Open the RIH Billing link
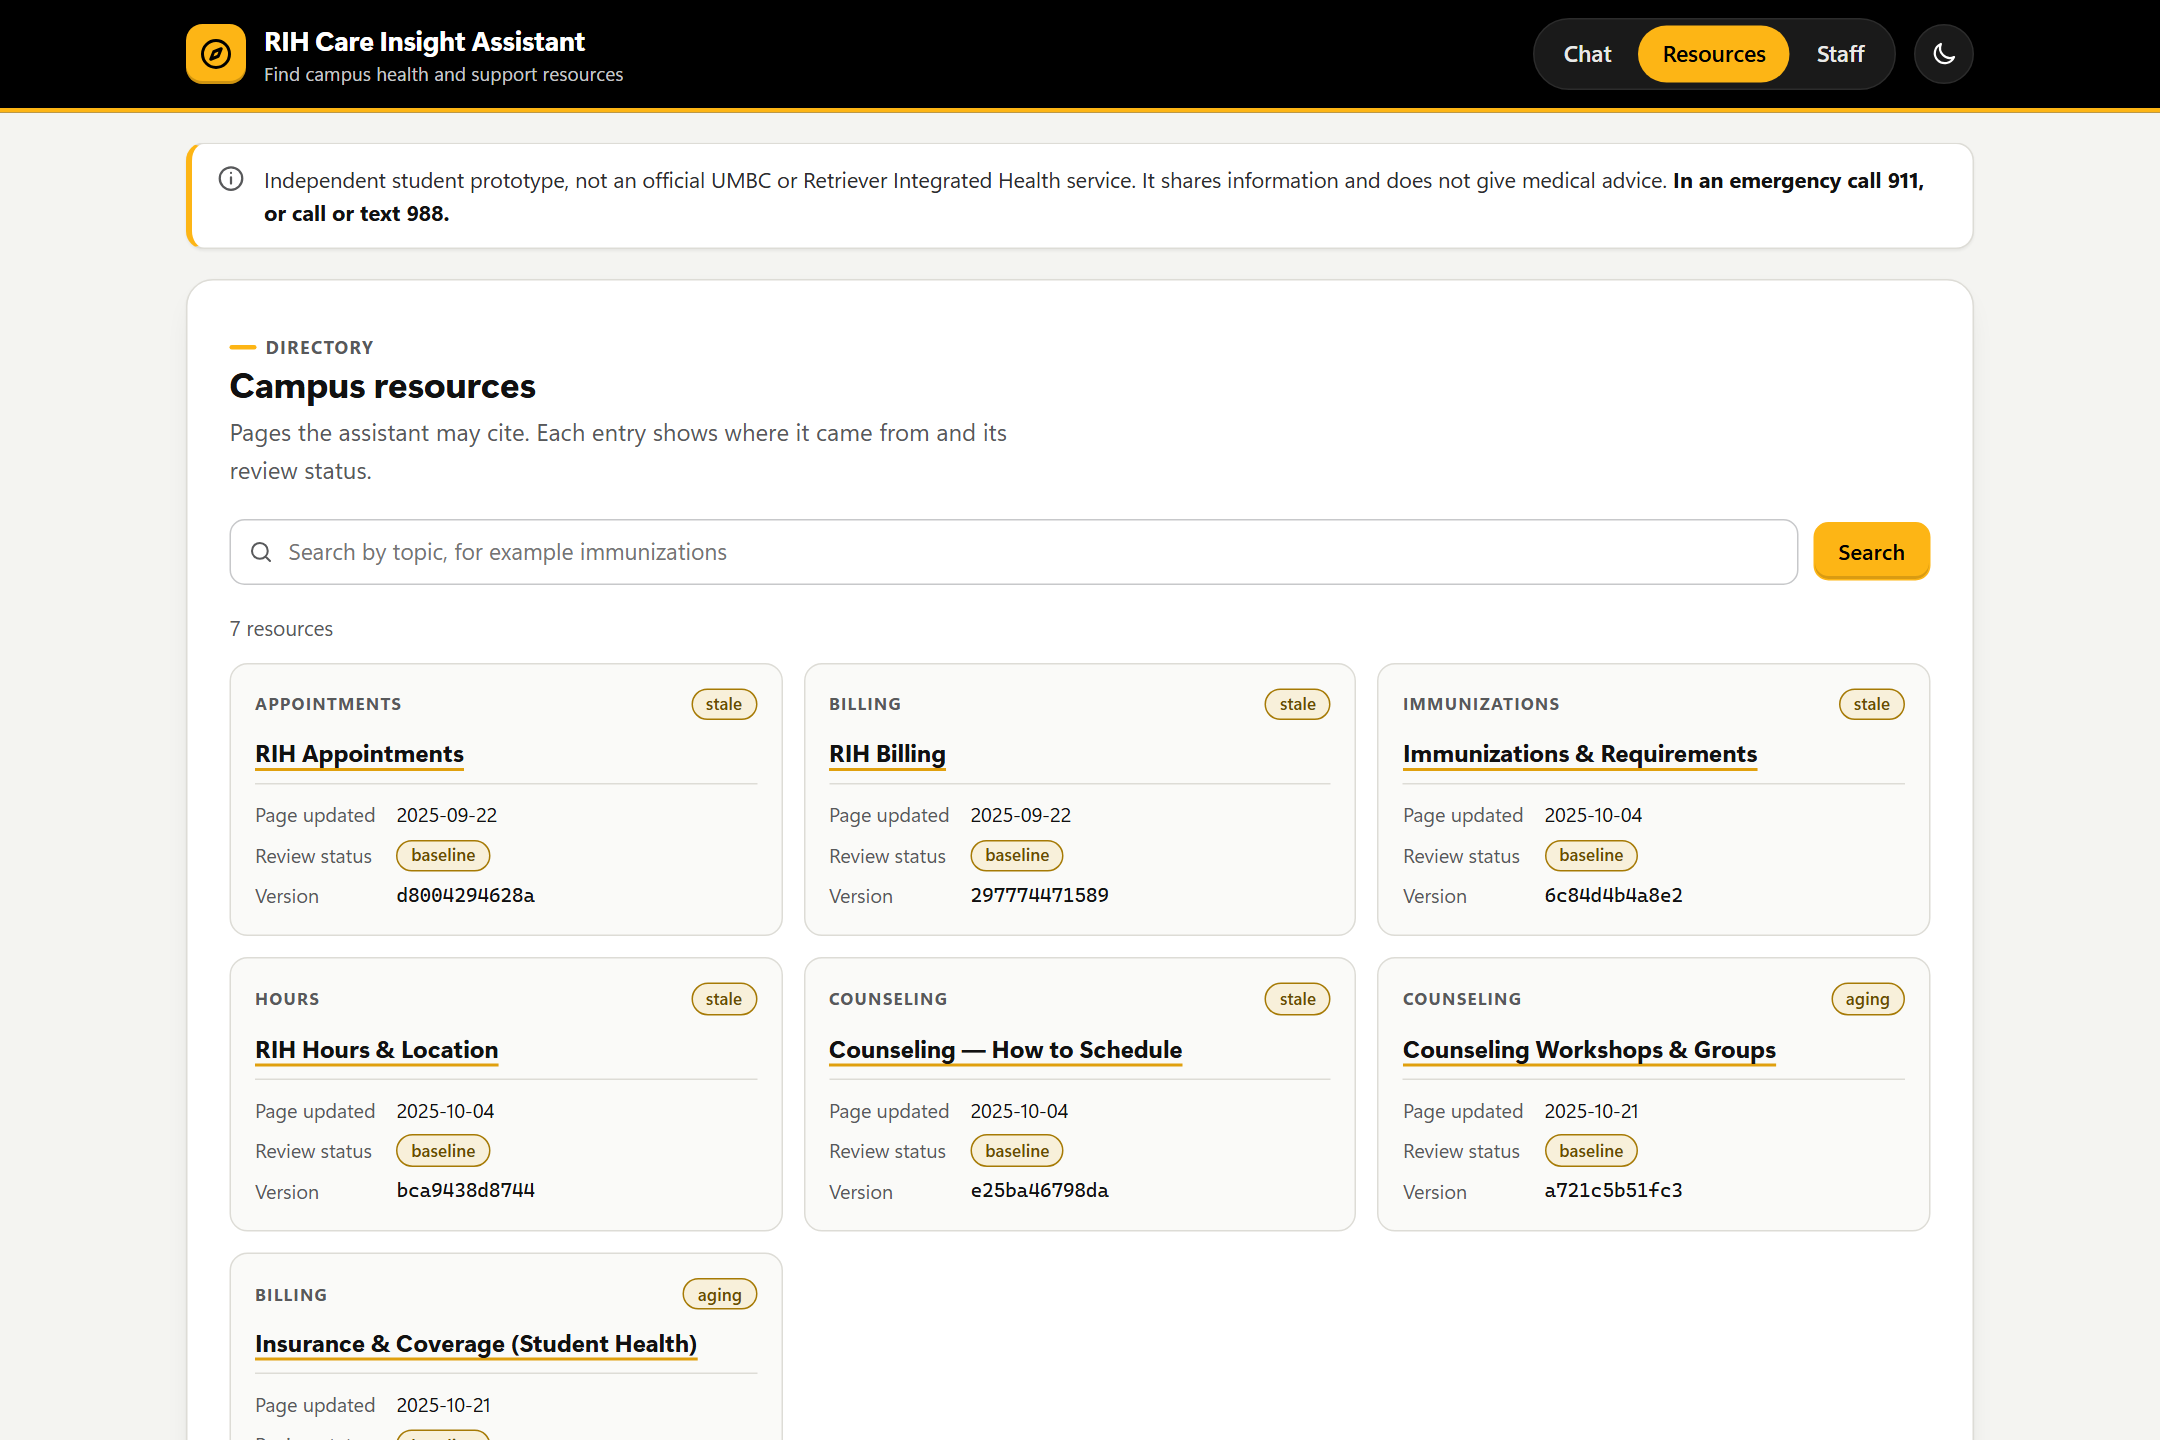This screenshot has height=1440, width=2160. pyautogui.click(x=887, y=754)
